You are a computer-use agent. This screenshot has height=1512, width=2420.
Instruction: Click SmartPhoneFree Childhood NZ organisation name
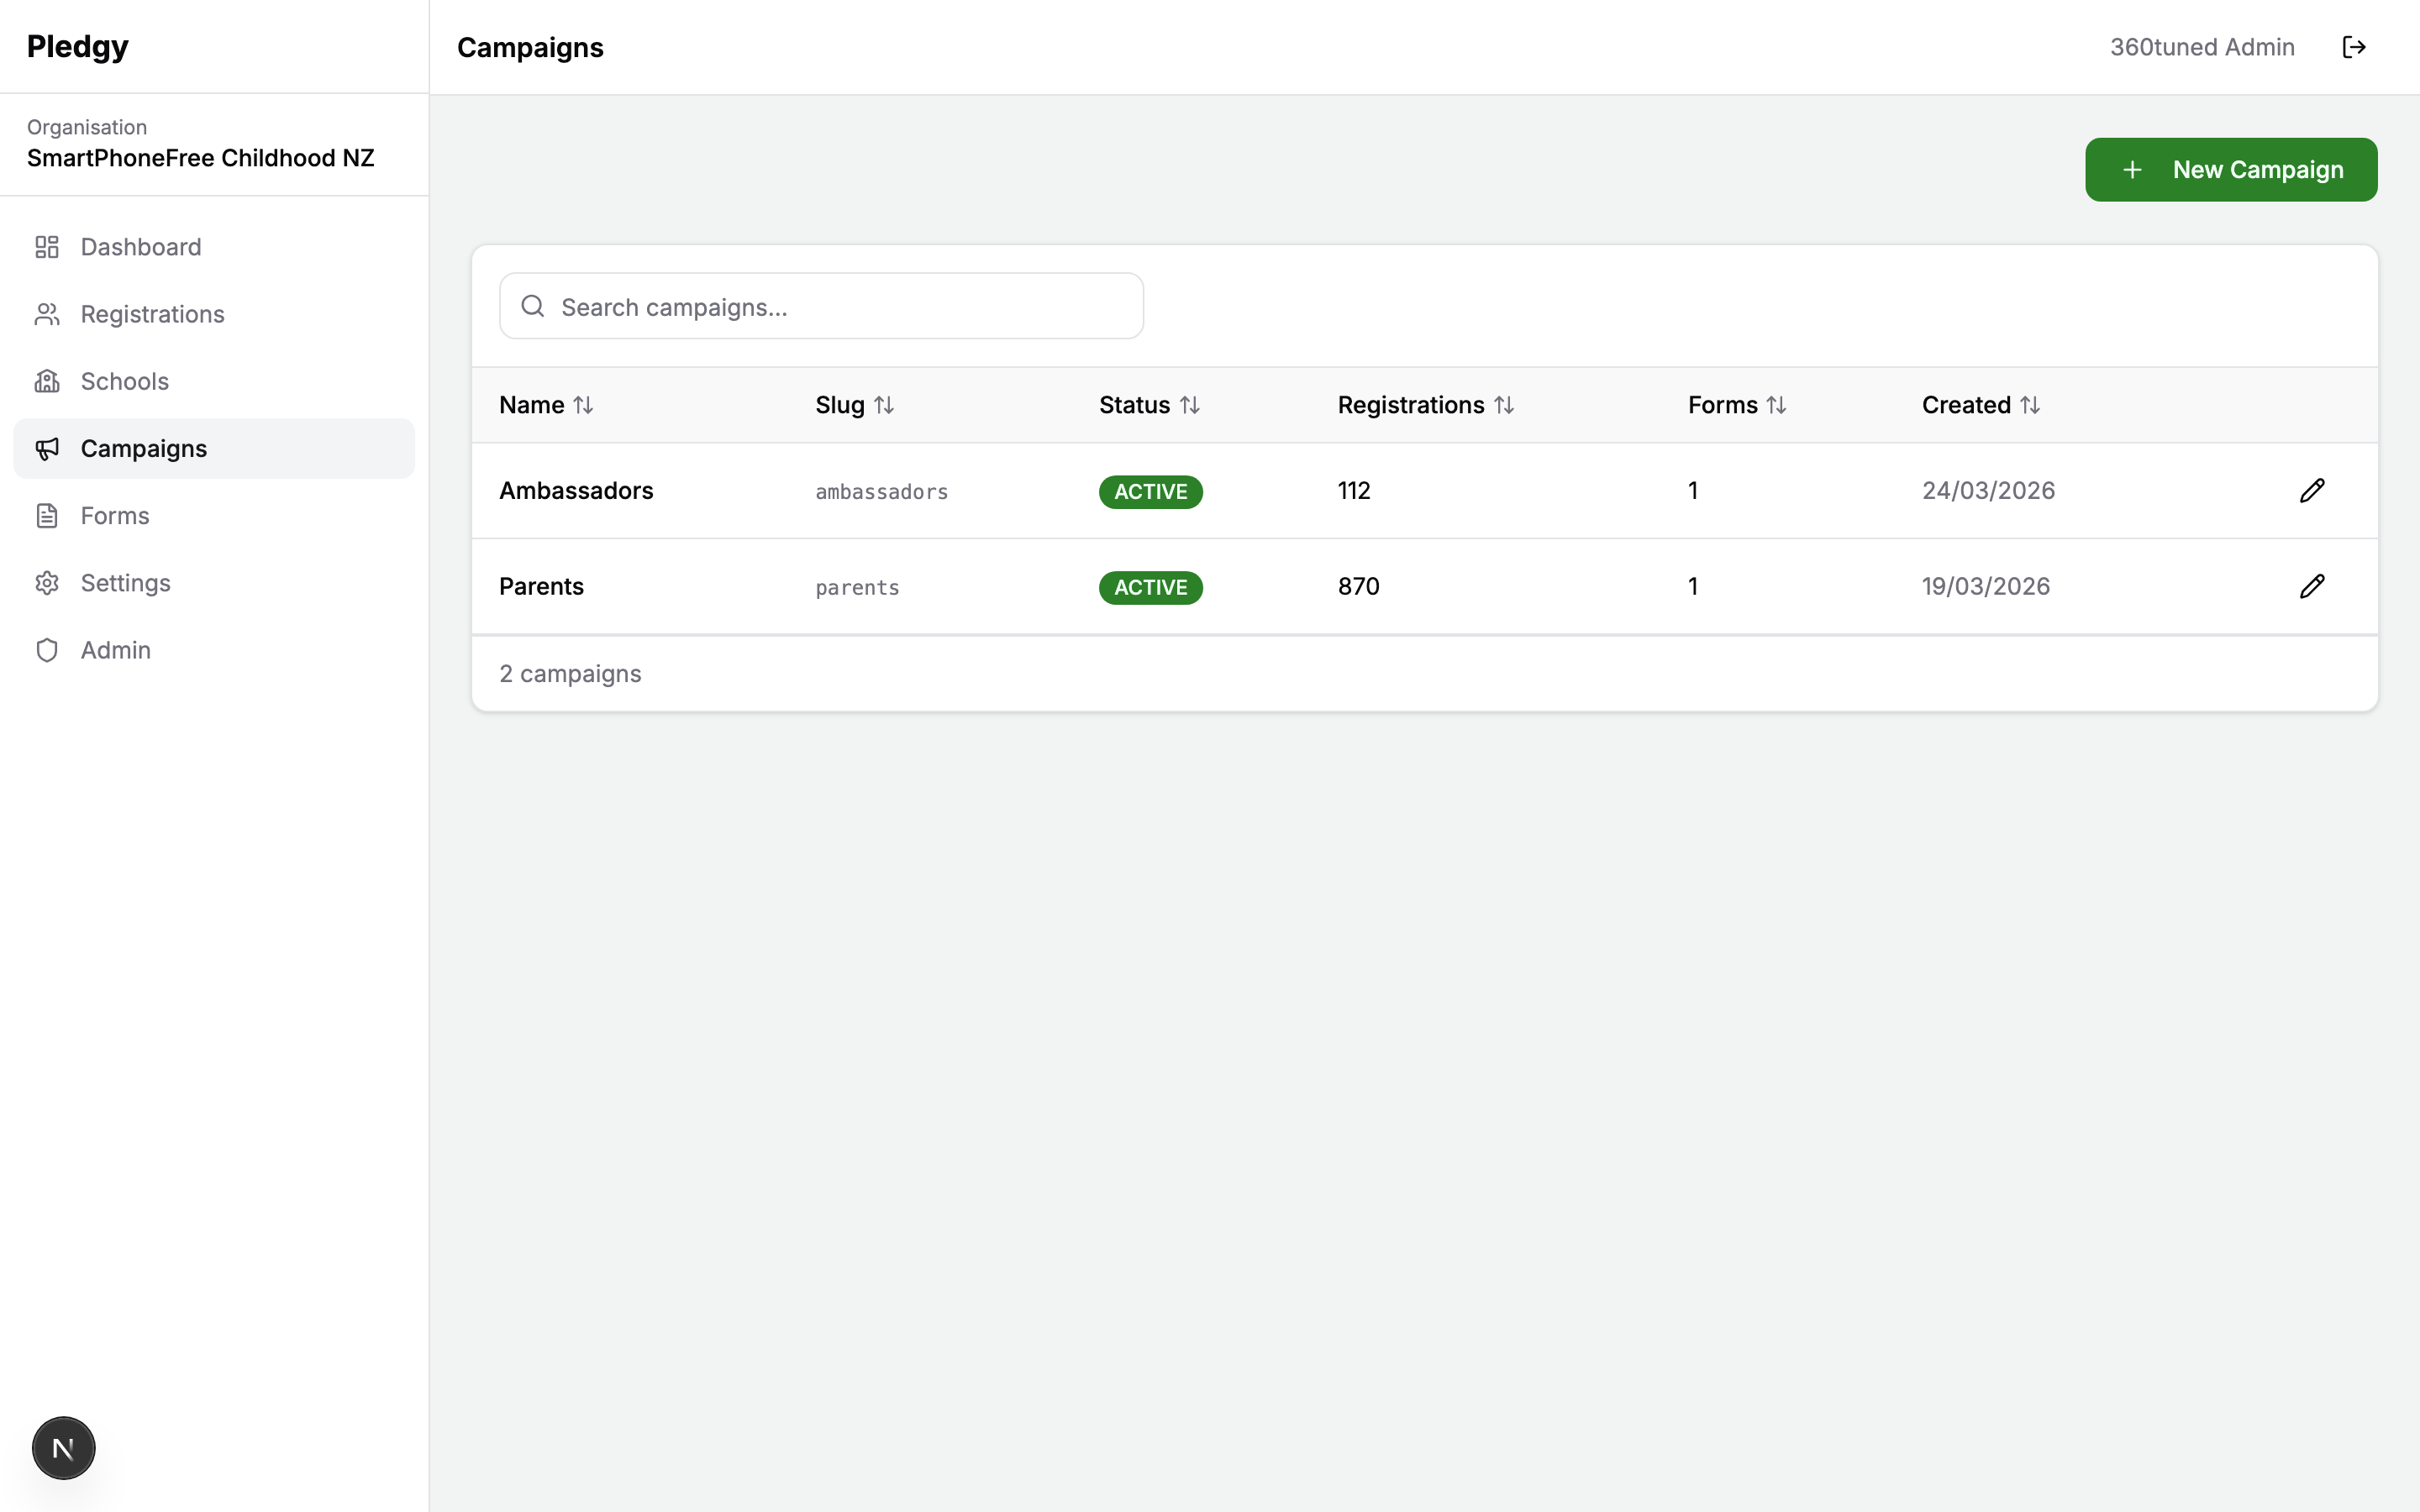(x=200, y=158)
